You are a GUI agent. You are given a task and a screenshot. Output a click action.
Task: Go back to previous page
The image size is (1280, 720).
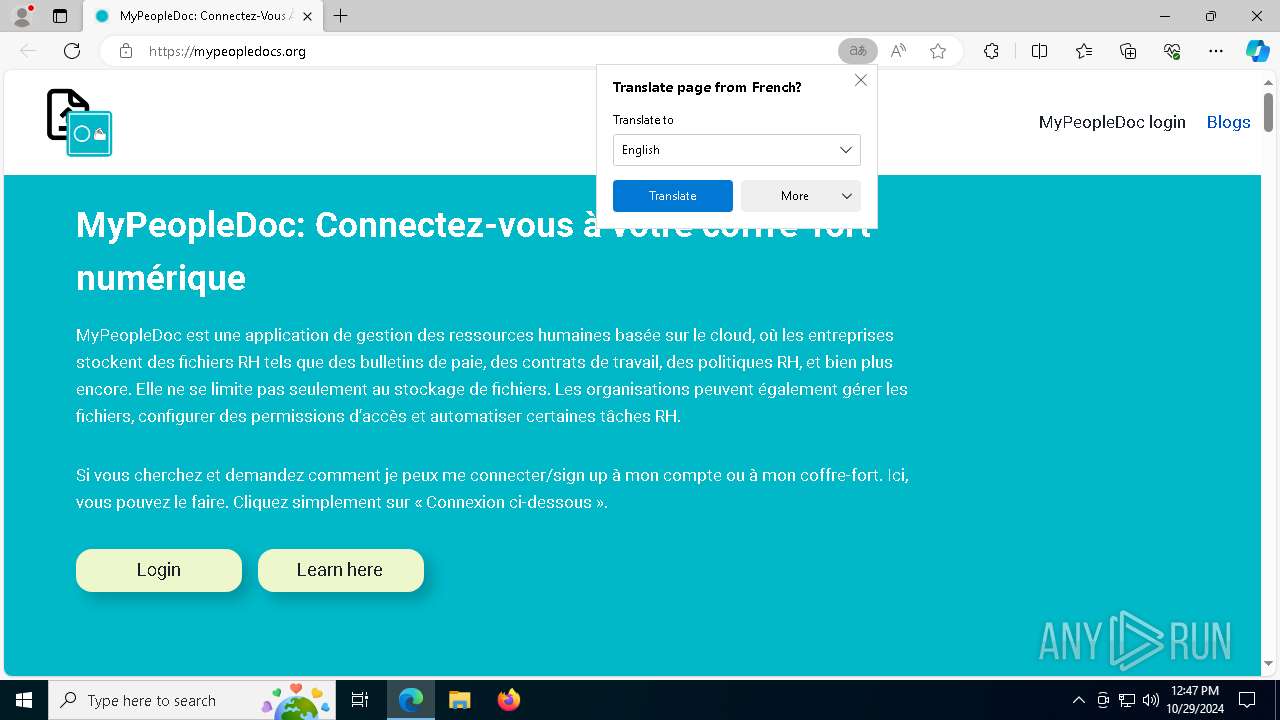pyautogui.click(x=28, y=51)
